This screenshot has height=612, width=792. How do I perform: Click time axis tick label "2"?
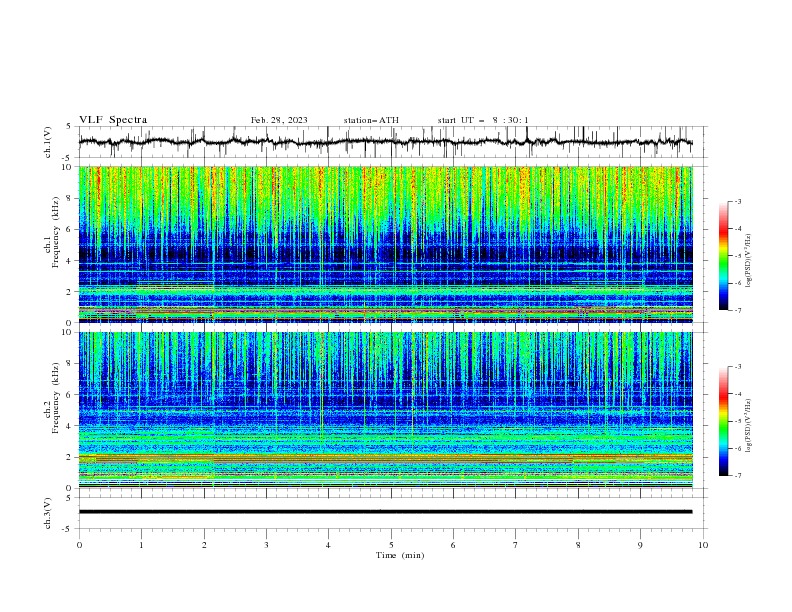pyautogui.click(x=204, y=545)
